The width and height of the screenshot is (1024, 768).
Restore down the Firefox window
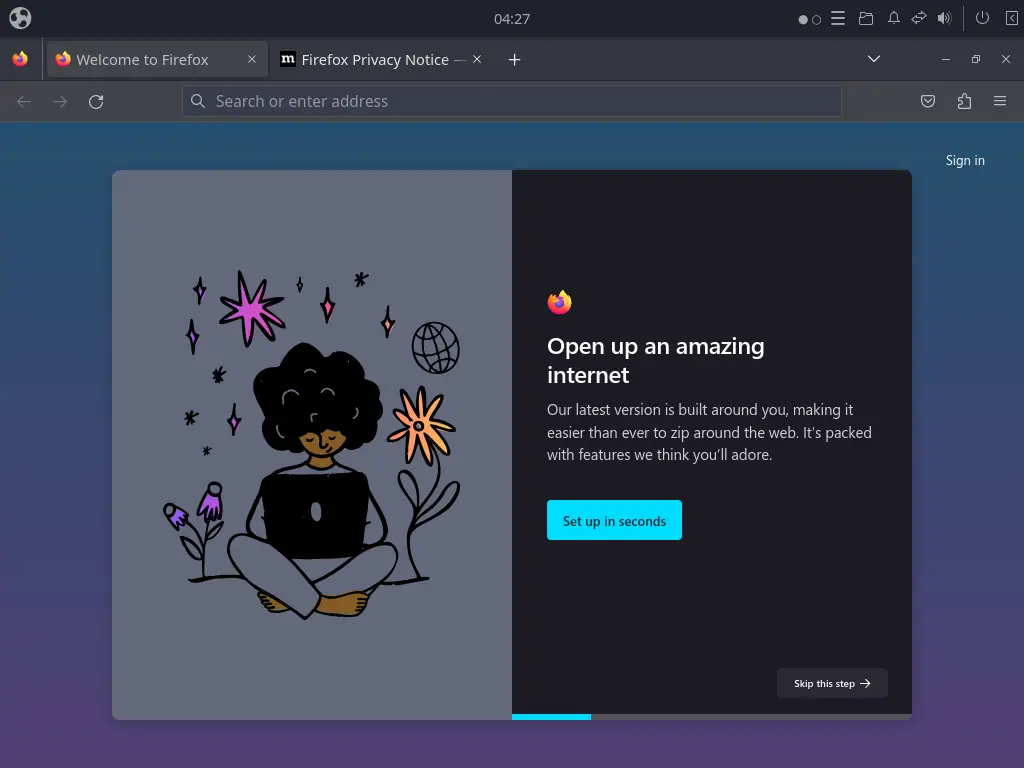(976, 59)
